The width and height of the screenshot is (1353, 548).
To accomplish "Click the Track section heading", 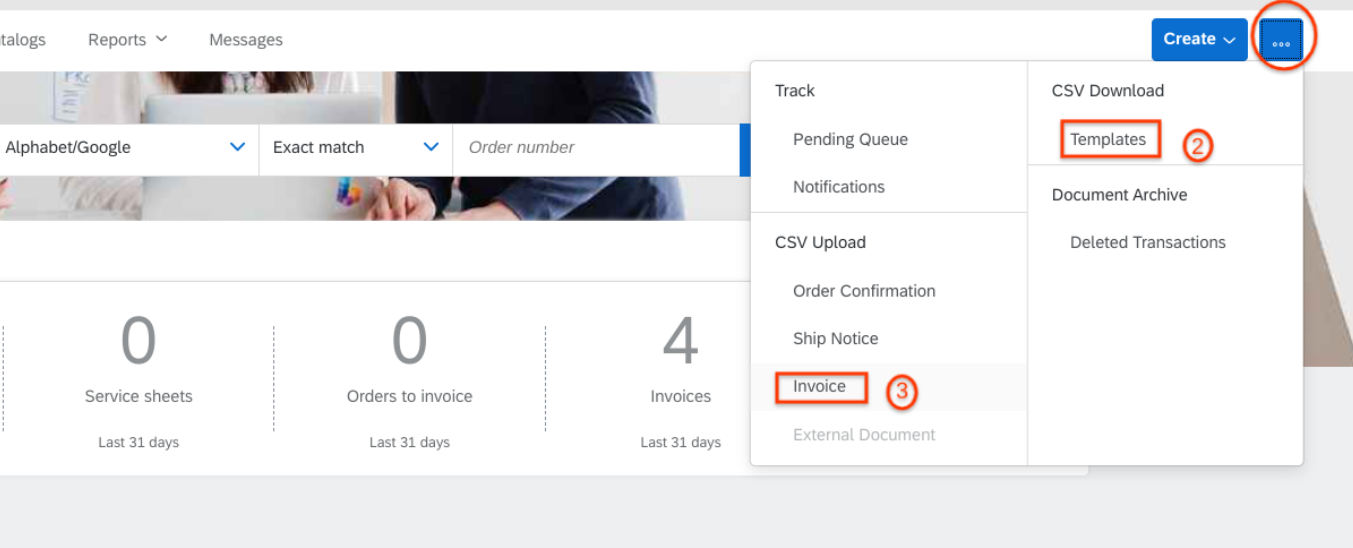I will tap(795, 91).
